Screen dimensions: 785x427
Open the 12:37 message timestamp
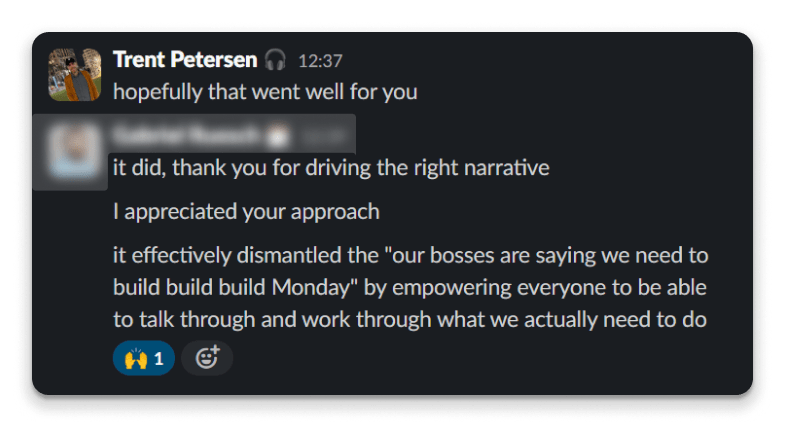(x=319, y=61)
